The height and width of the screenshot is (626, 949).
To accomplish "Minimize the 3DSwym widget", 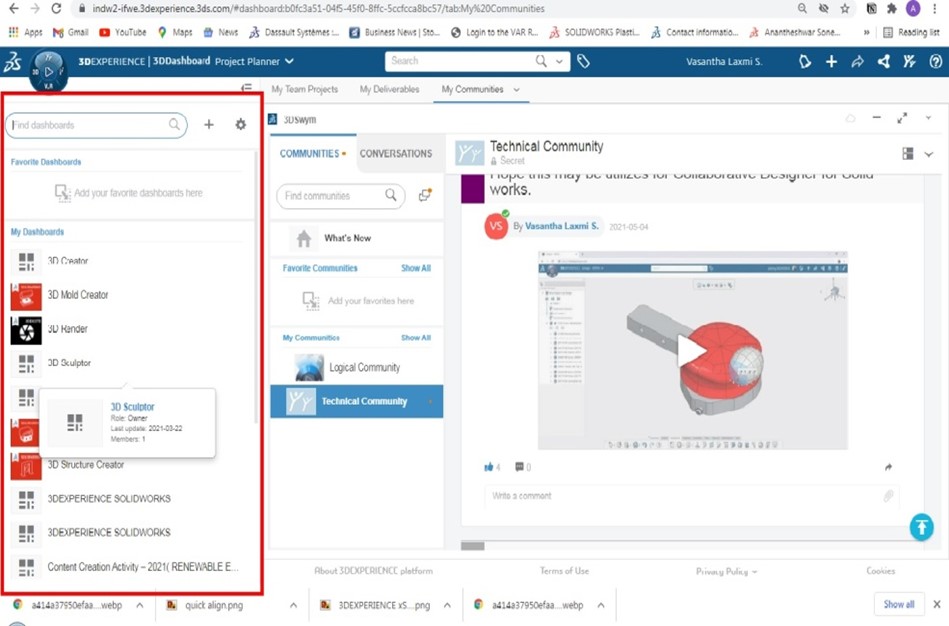I will (876, 117).
